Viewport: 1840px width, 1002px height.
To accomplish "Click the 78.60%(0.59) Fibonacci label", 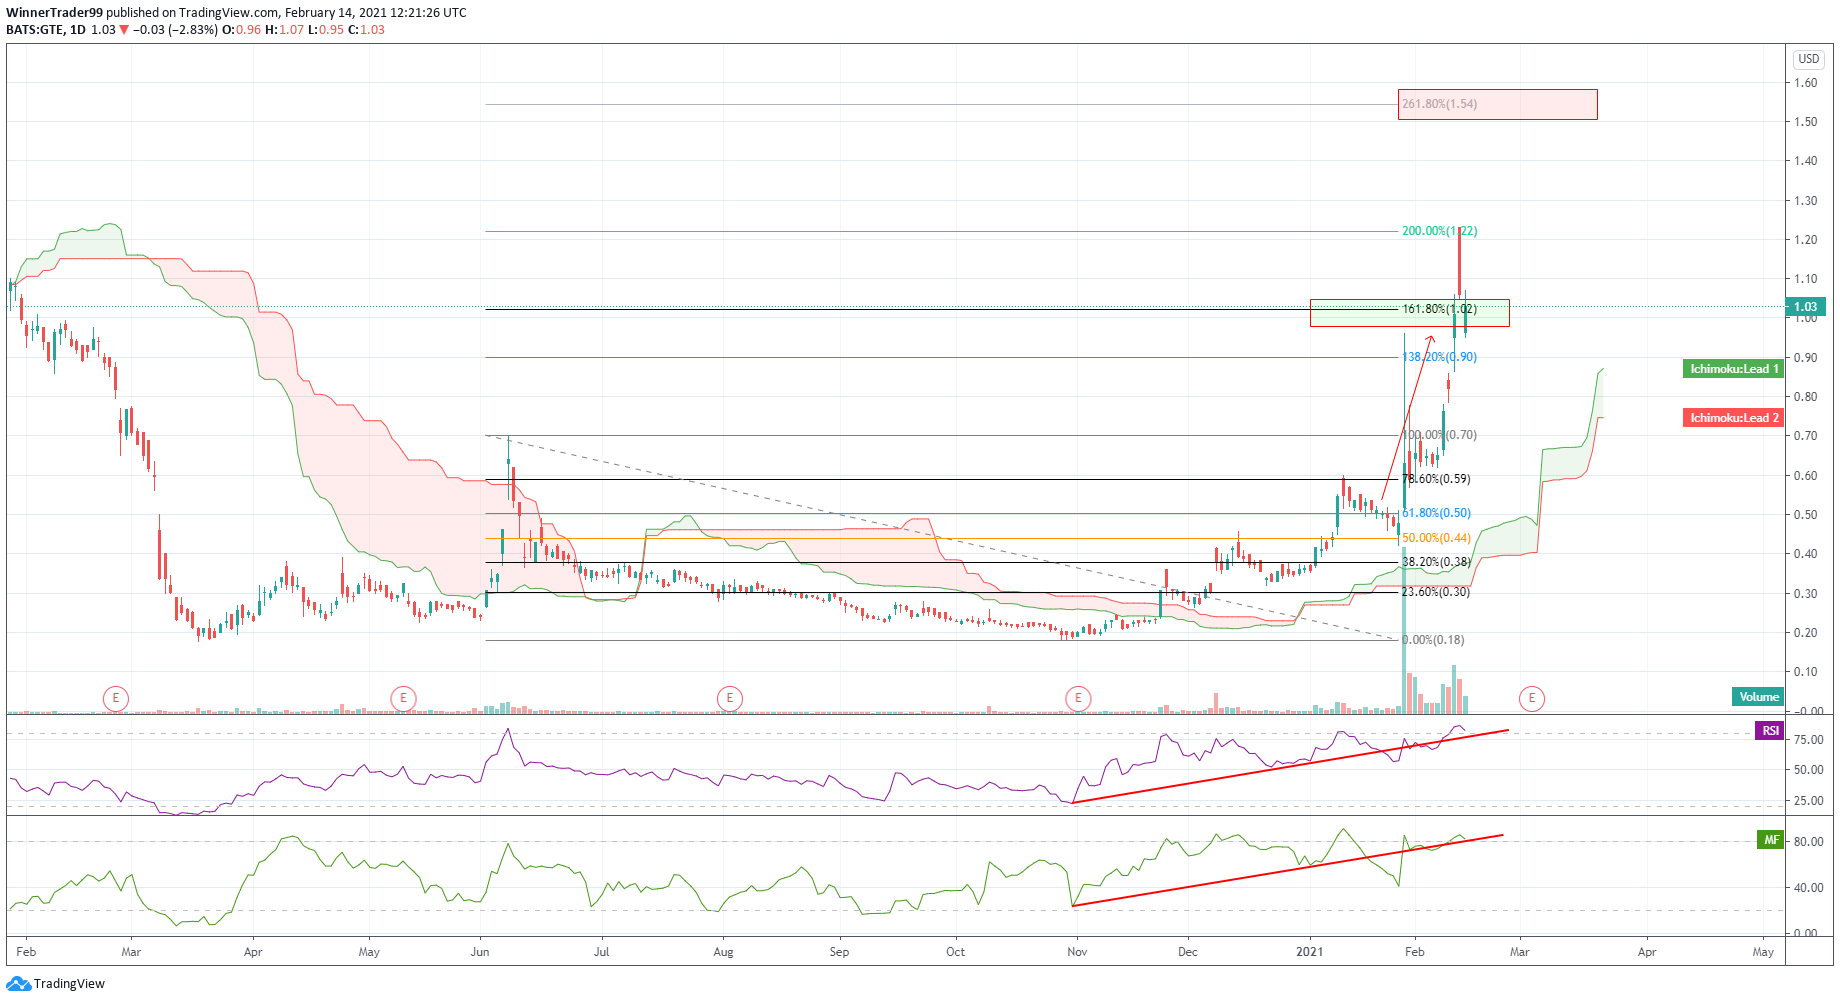I will click(1436, 479).
